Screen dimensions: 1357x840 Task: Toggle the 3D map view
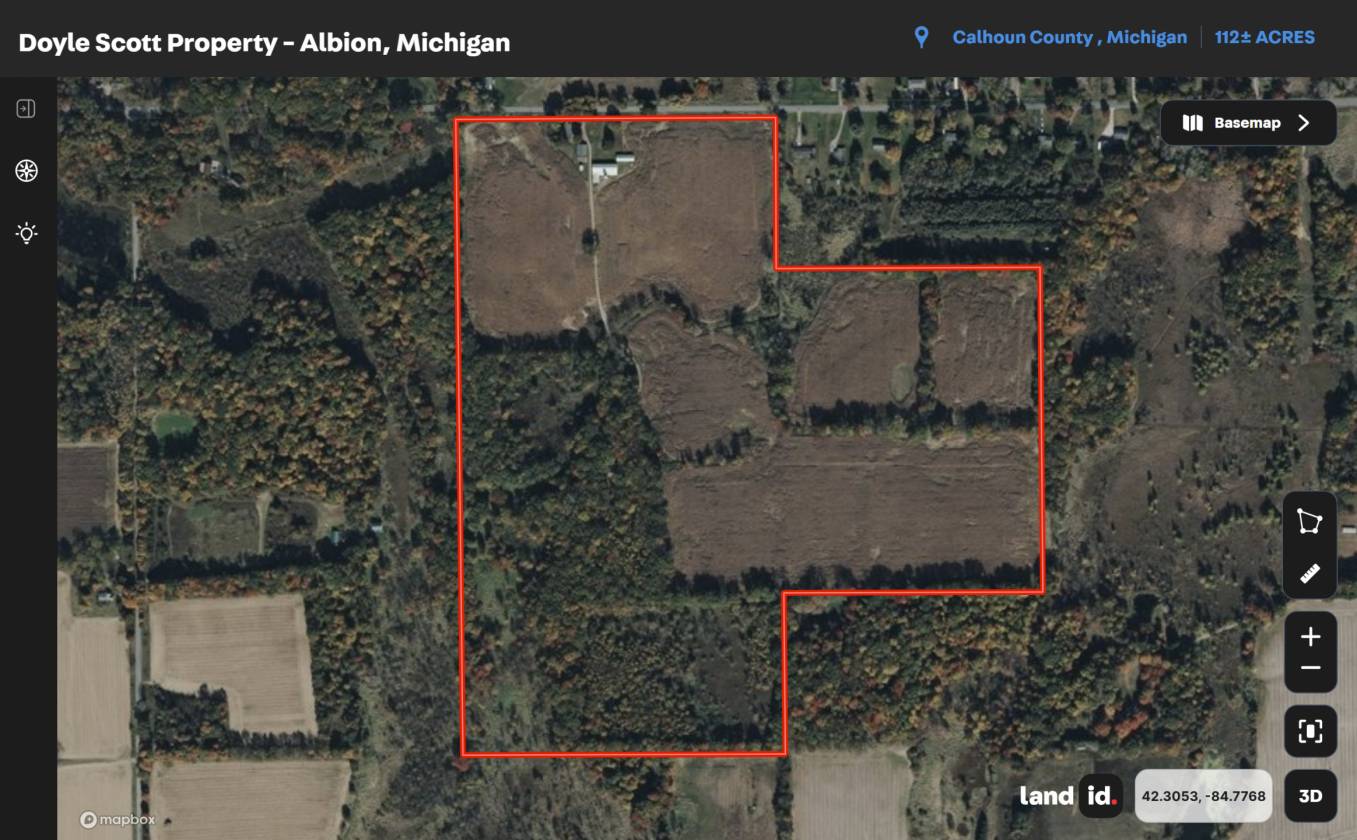1310,796
